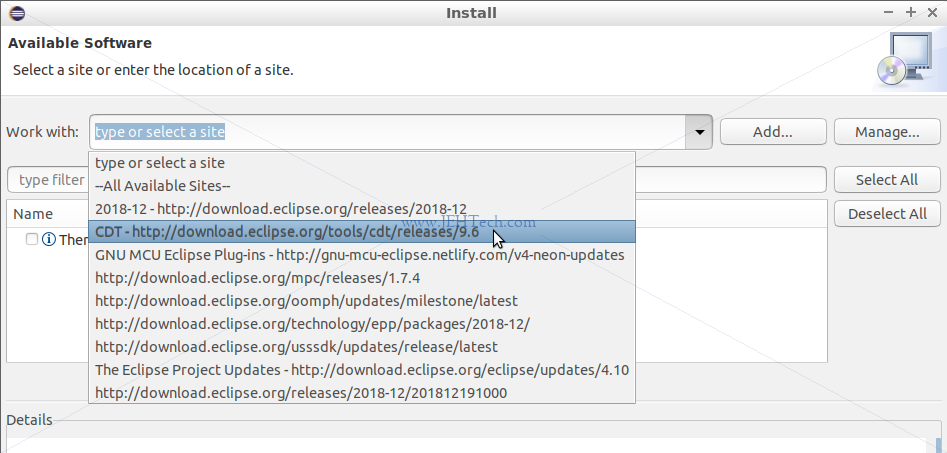Select '--All Available Sites--' from the list
This screenshot has height=453, width=947.
pos(362,186)
